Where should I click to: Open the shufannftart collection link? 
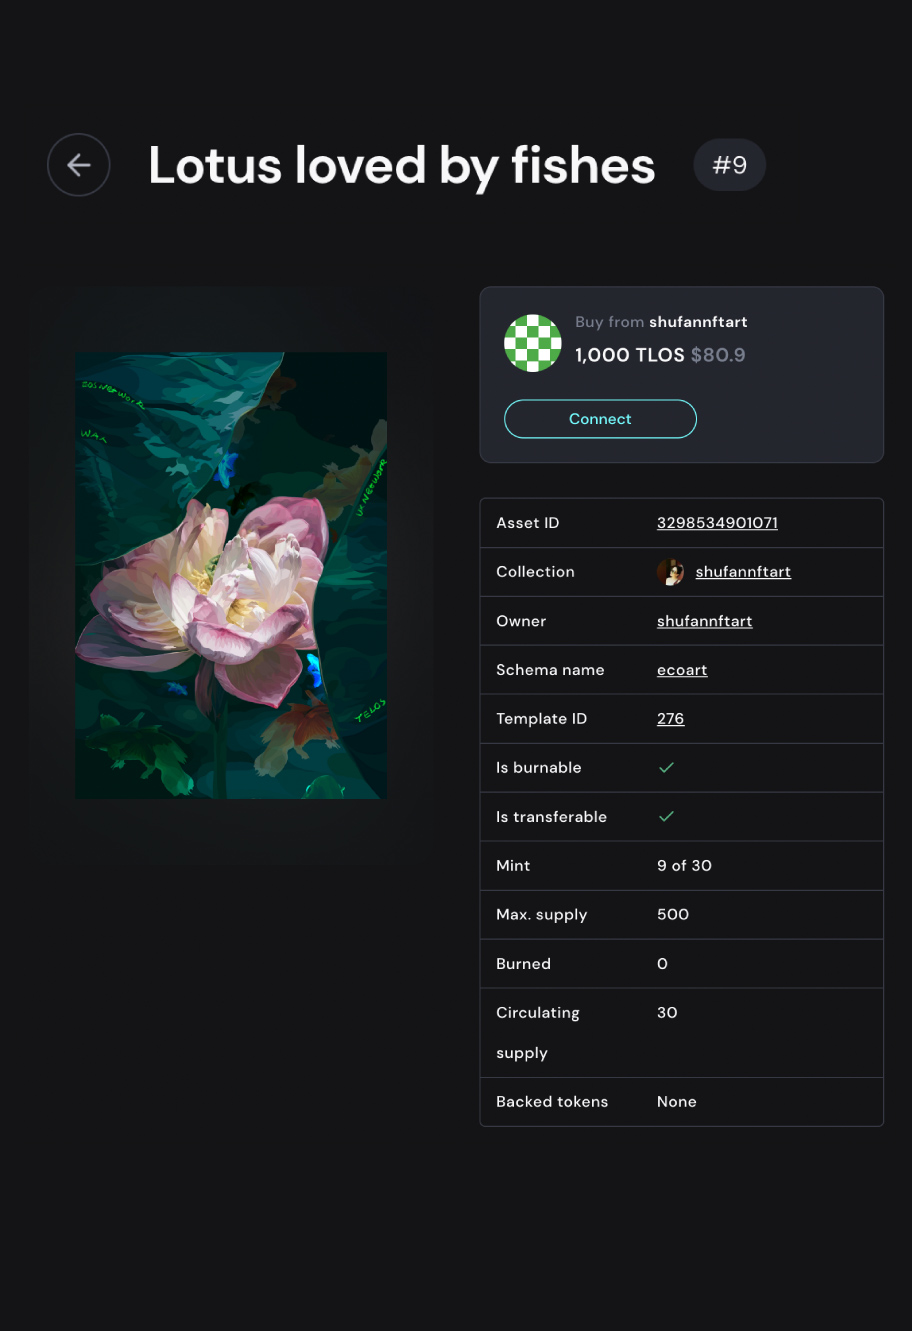pyautogui.click(x=743, y=572)
